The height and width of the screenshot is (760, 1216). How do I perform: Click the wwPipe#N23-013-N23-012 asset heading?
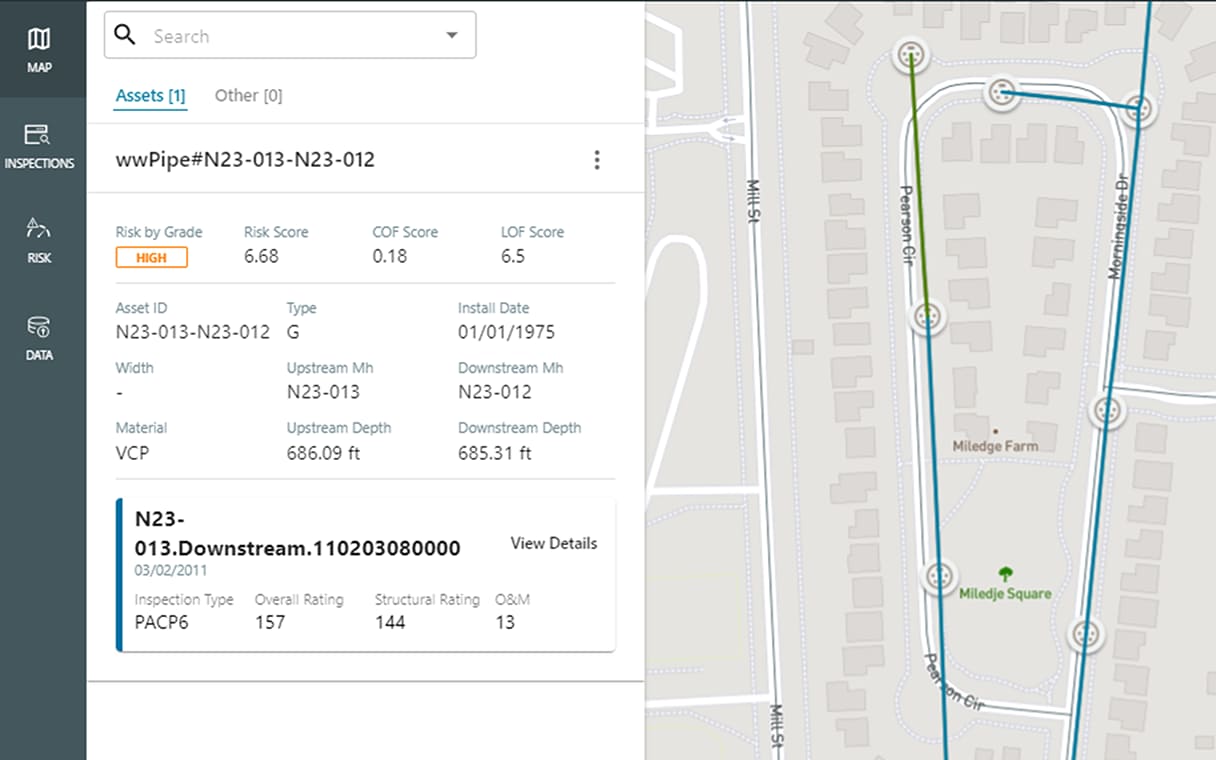246,159
